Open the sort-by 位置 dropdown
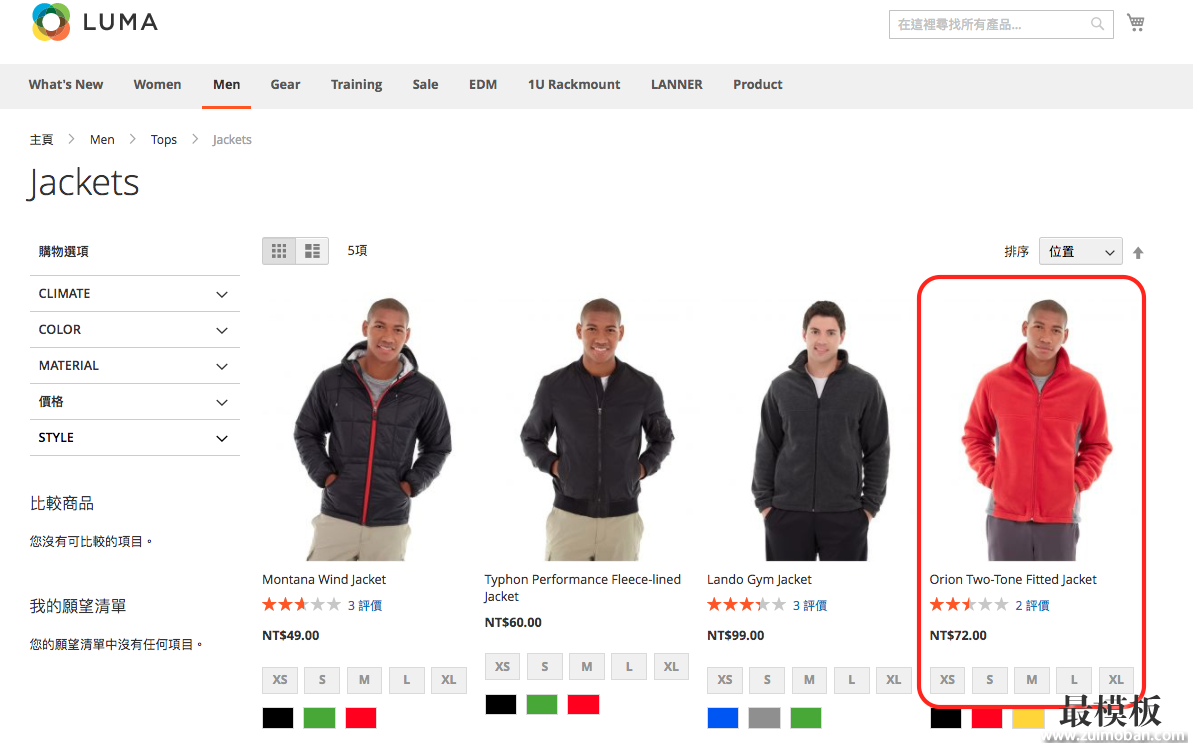 (x=1080, y=251)
